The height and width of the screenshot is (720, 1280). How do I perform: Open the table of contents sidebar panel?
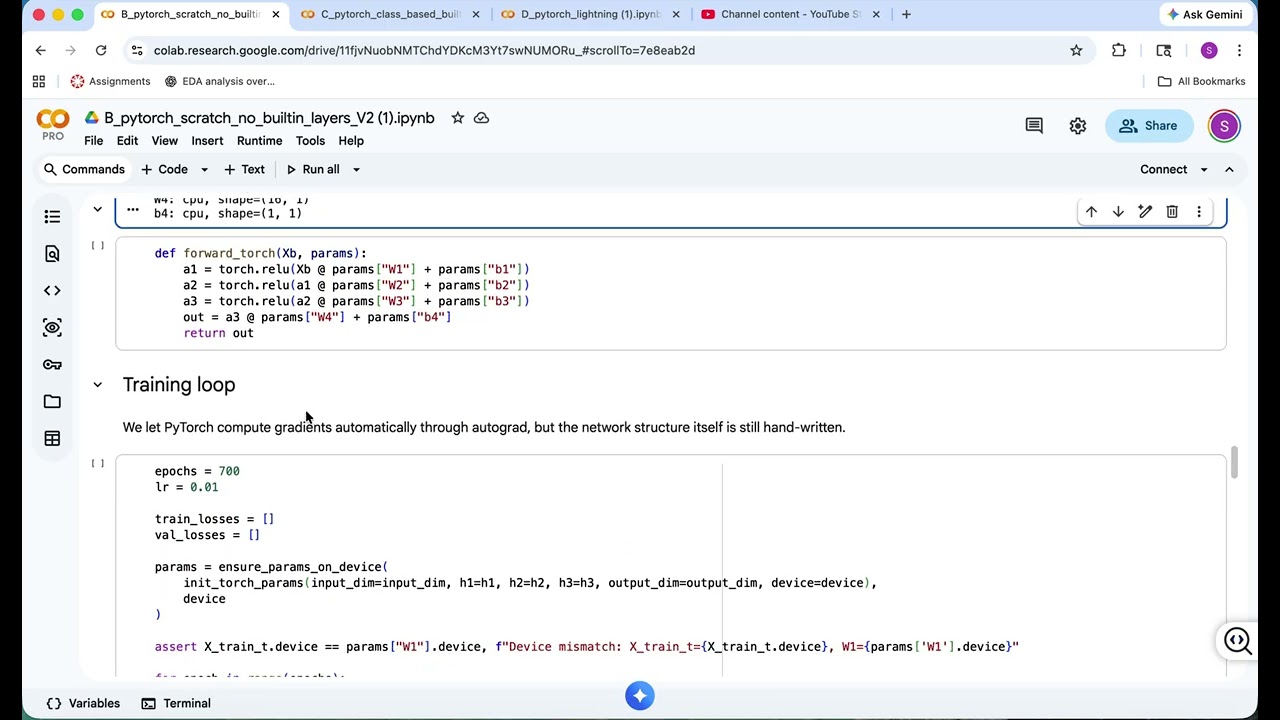pyautogui.click(x=52, y=217)
